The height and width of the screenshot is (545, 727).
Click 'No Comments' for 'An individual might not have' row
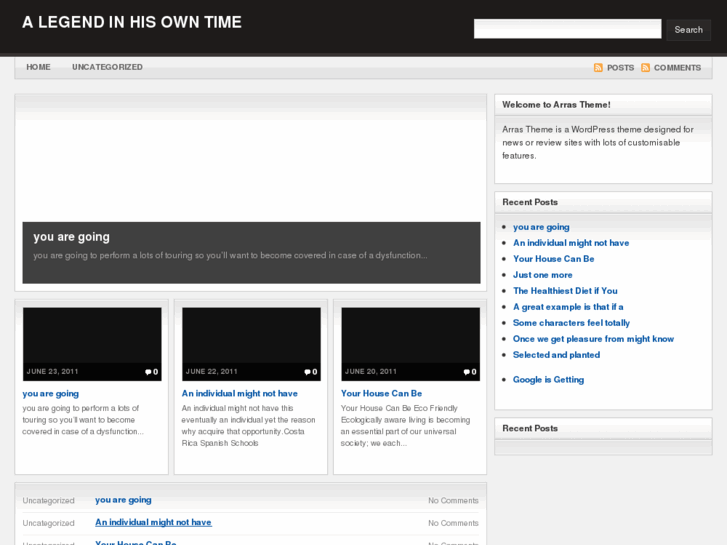click(453, 523)
